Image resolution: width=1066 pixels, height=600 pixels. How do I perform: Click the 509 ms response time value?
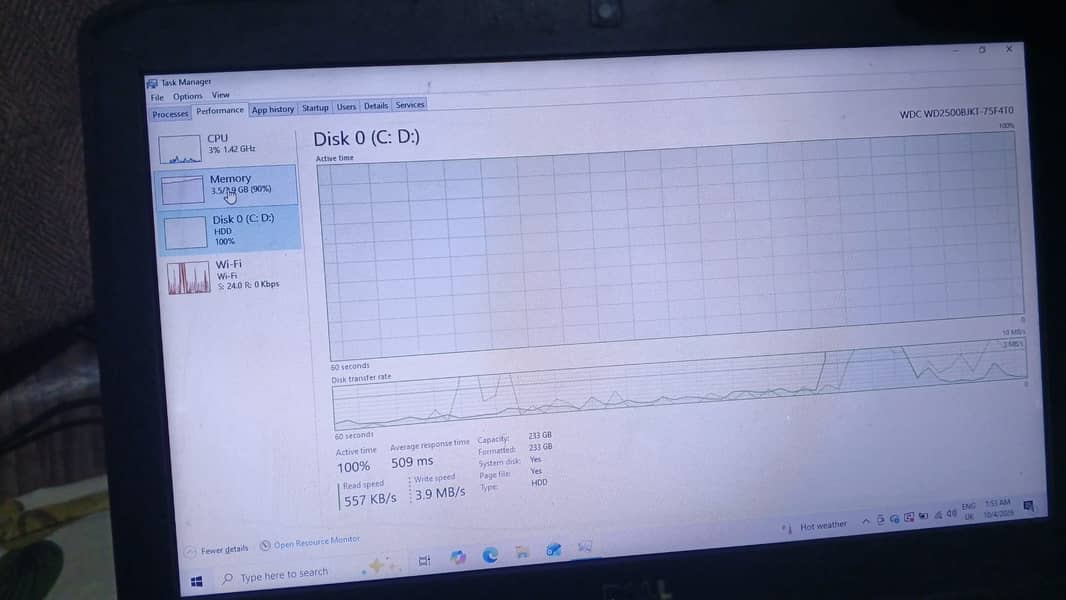(412, 462)
